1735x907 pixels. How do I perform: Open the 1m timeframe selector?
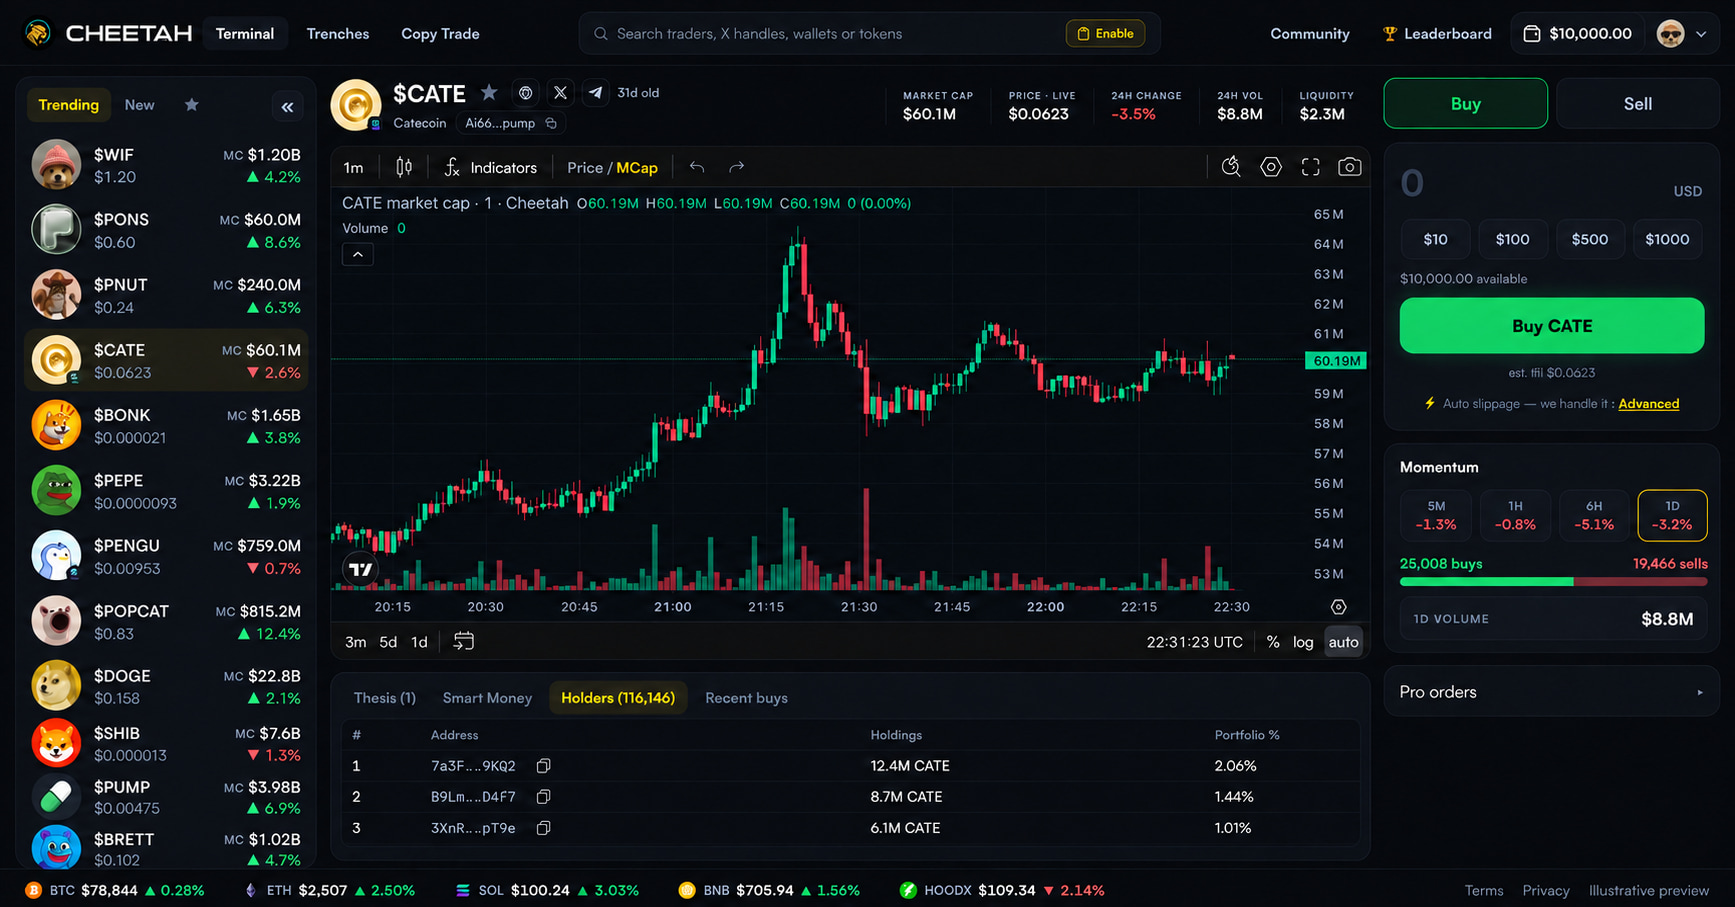click(x=354, y=167)
